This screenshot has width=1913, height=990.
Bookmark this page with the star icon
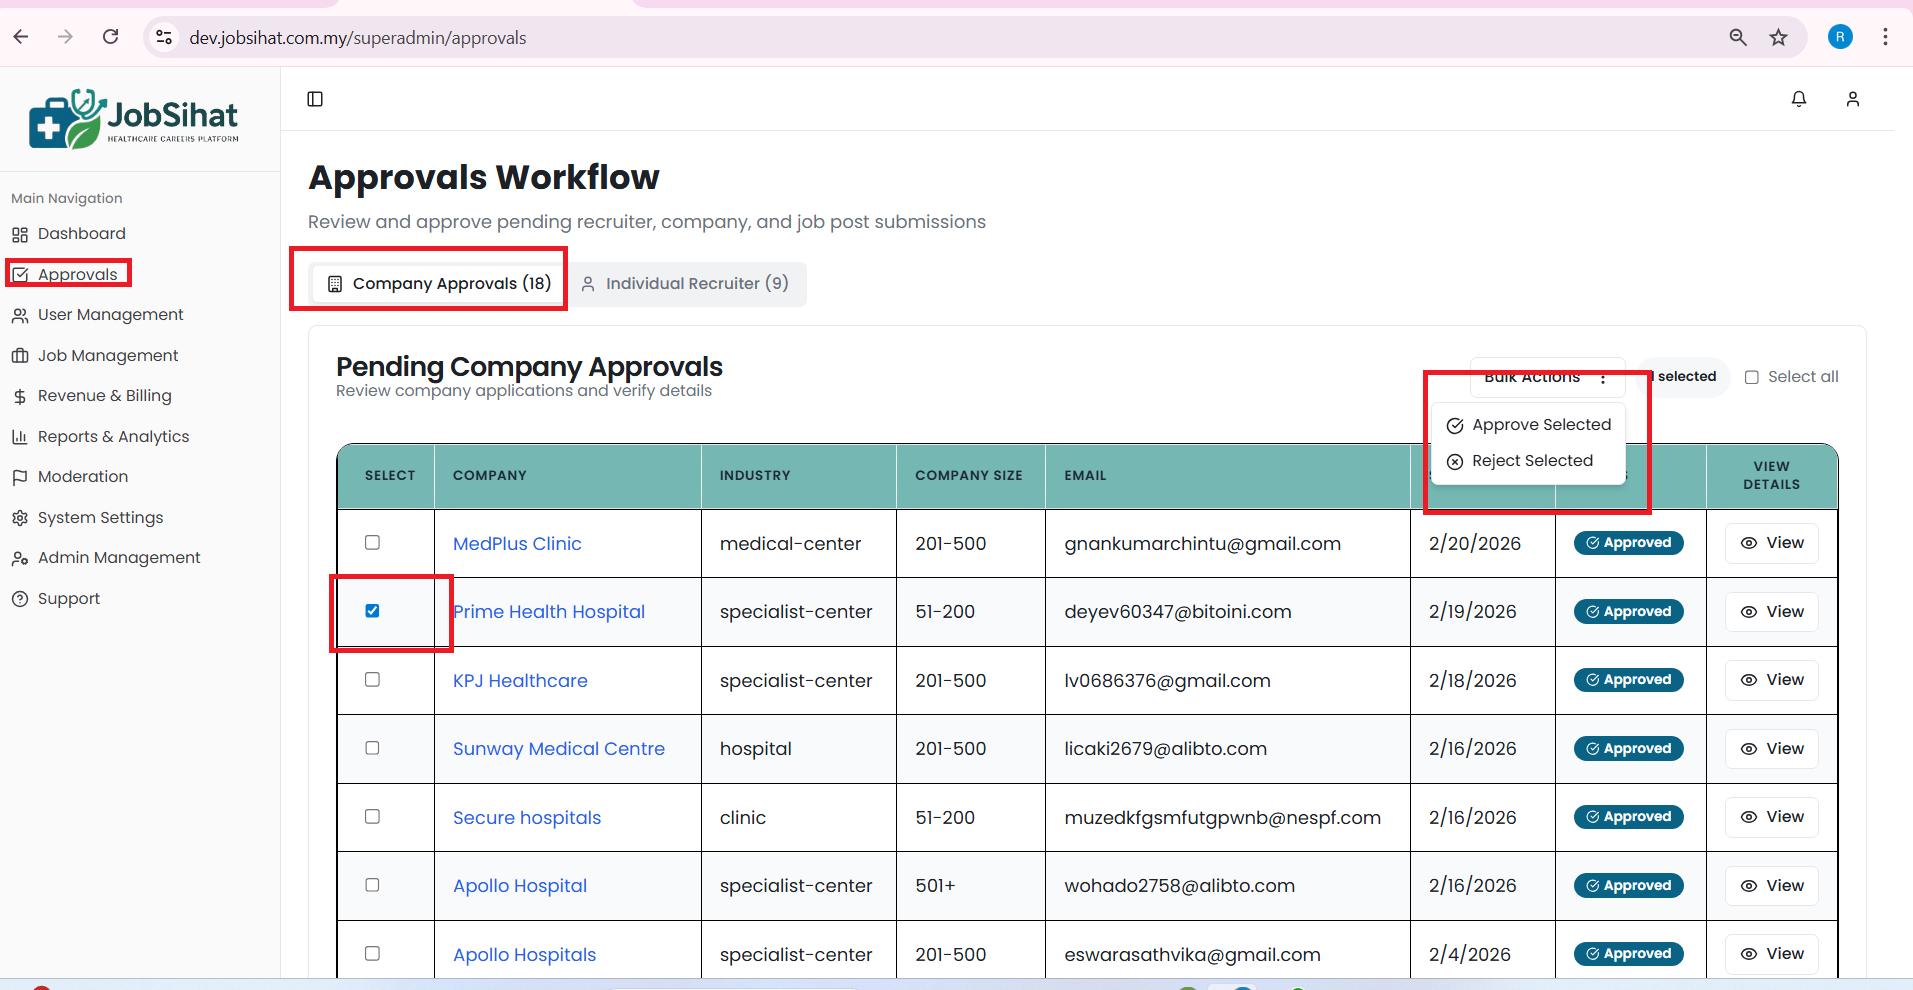pos(1778,38)
